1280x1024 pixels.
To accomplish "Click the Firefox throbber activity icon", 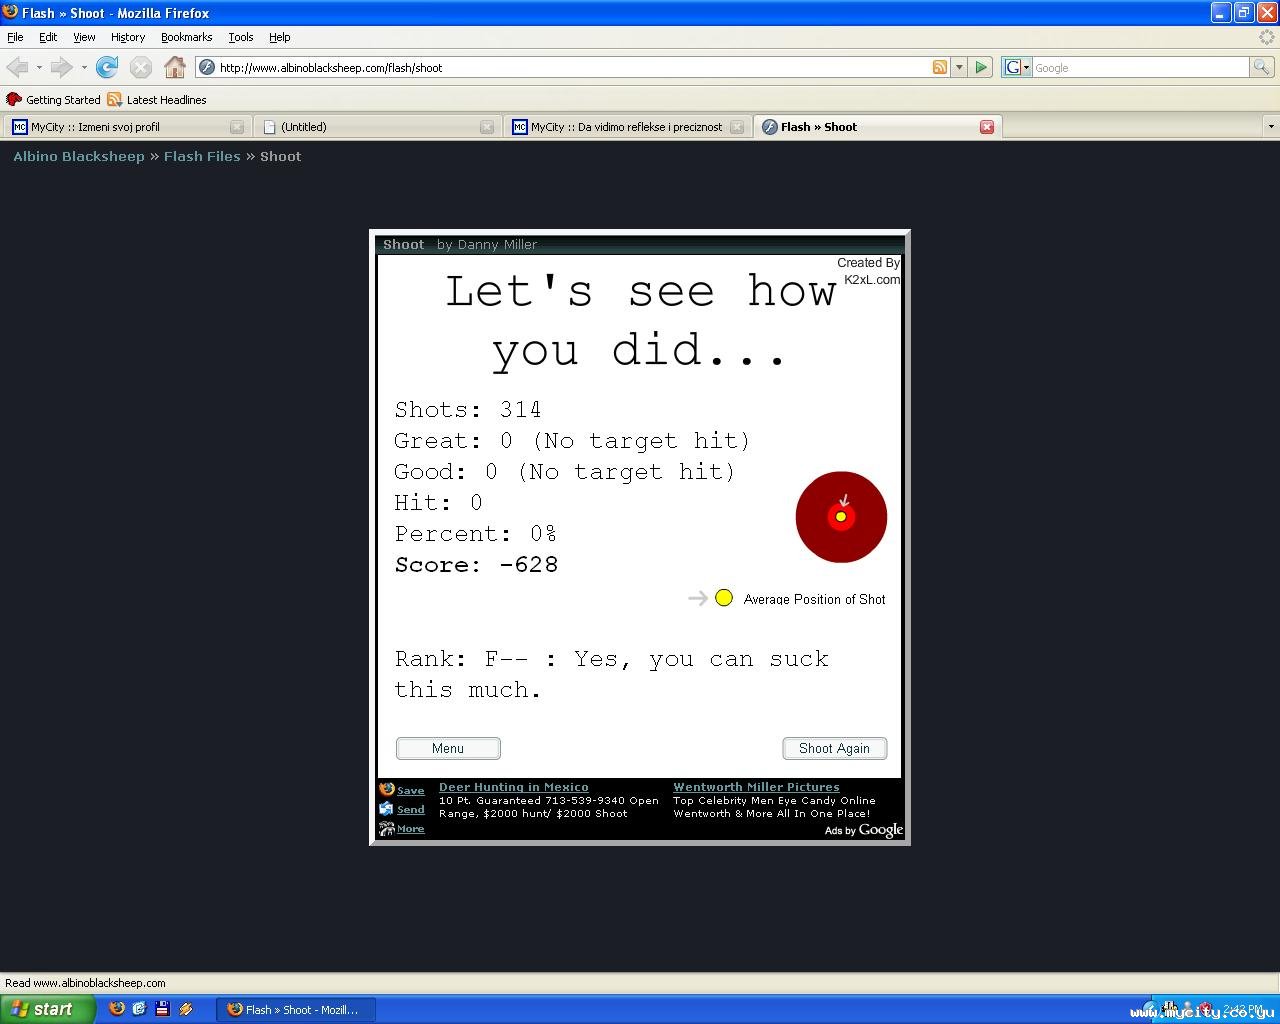I will tap(1267, 37).
